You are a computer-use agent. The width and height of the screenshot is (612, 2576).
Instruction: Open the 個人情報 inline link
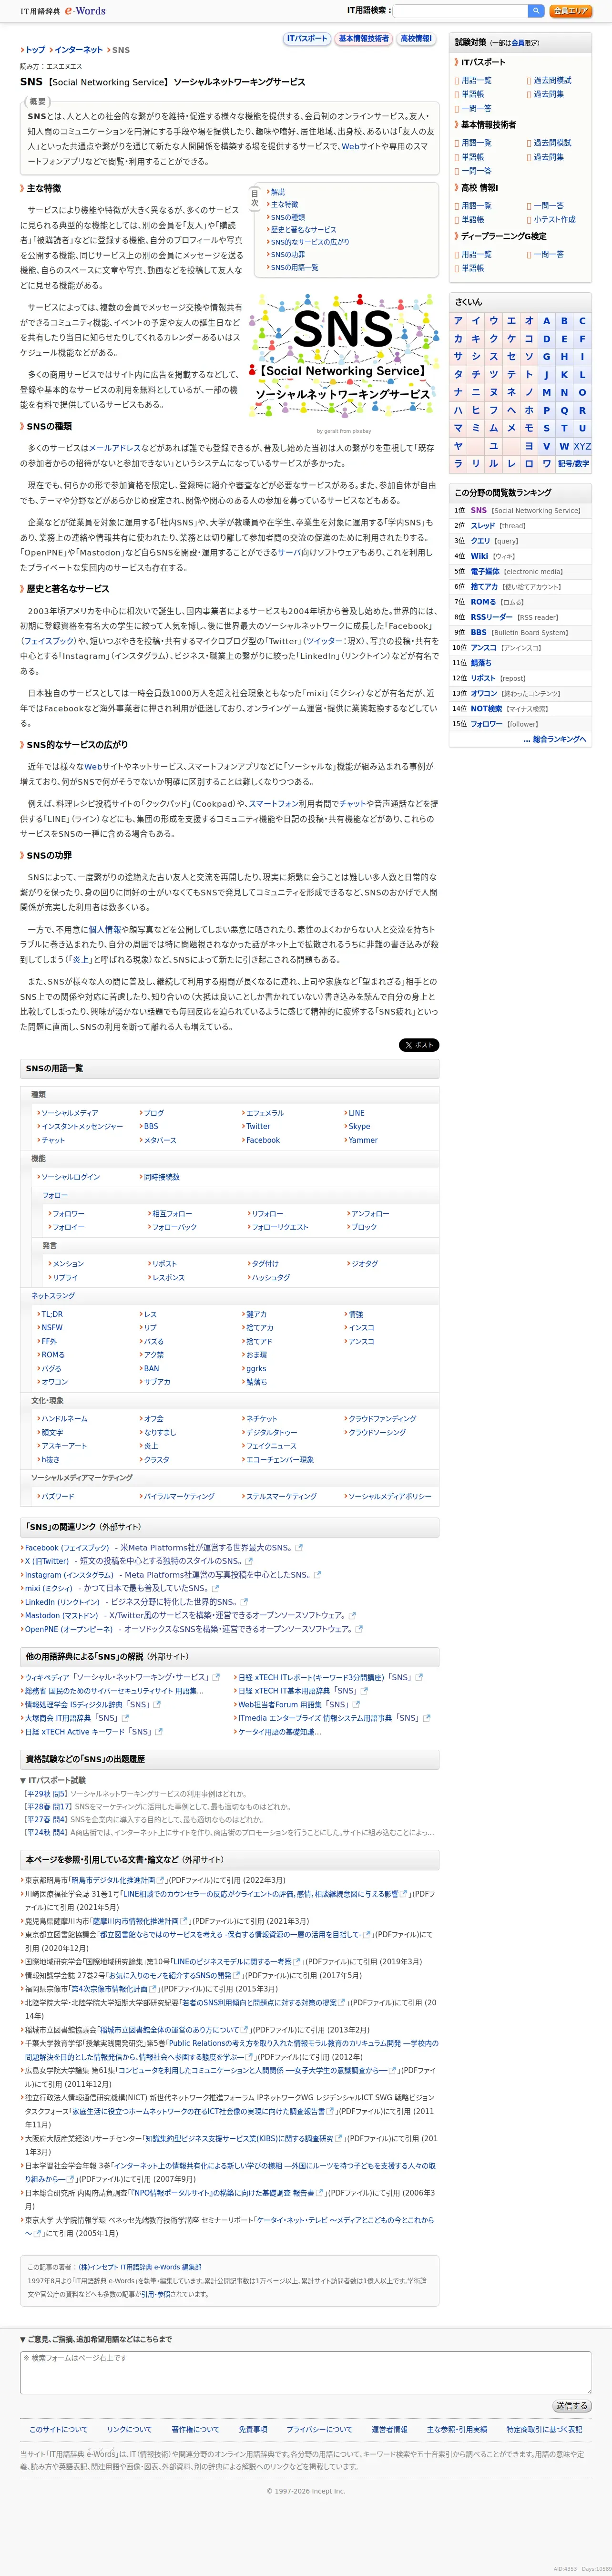(105, 929)
